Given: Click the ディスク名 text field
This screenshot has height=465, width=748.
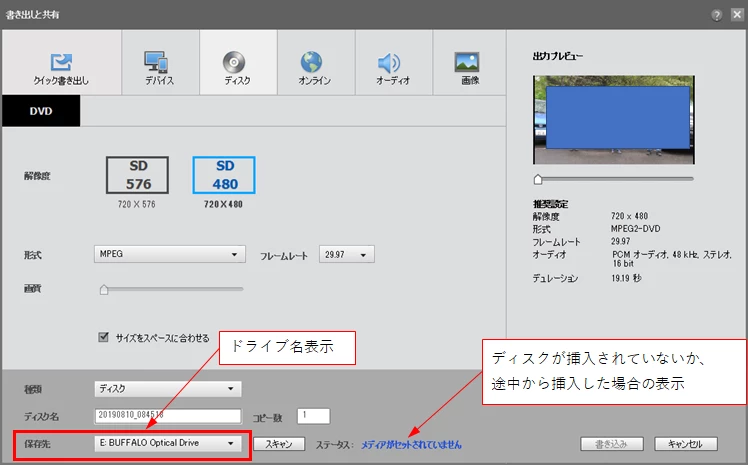Looking at the screenshot, I should 168,415.
